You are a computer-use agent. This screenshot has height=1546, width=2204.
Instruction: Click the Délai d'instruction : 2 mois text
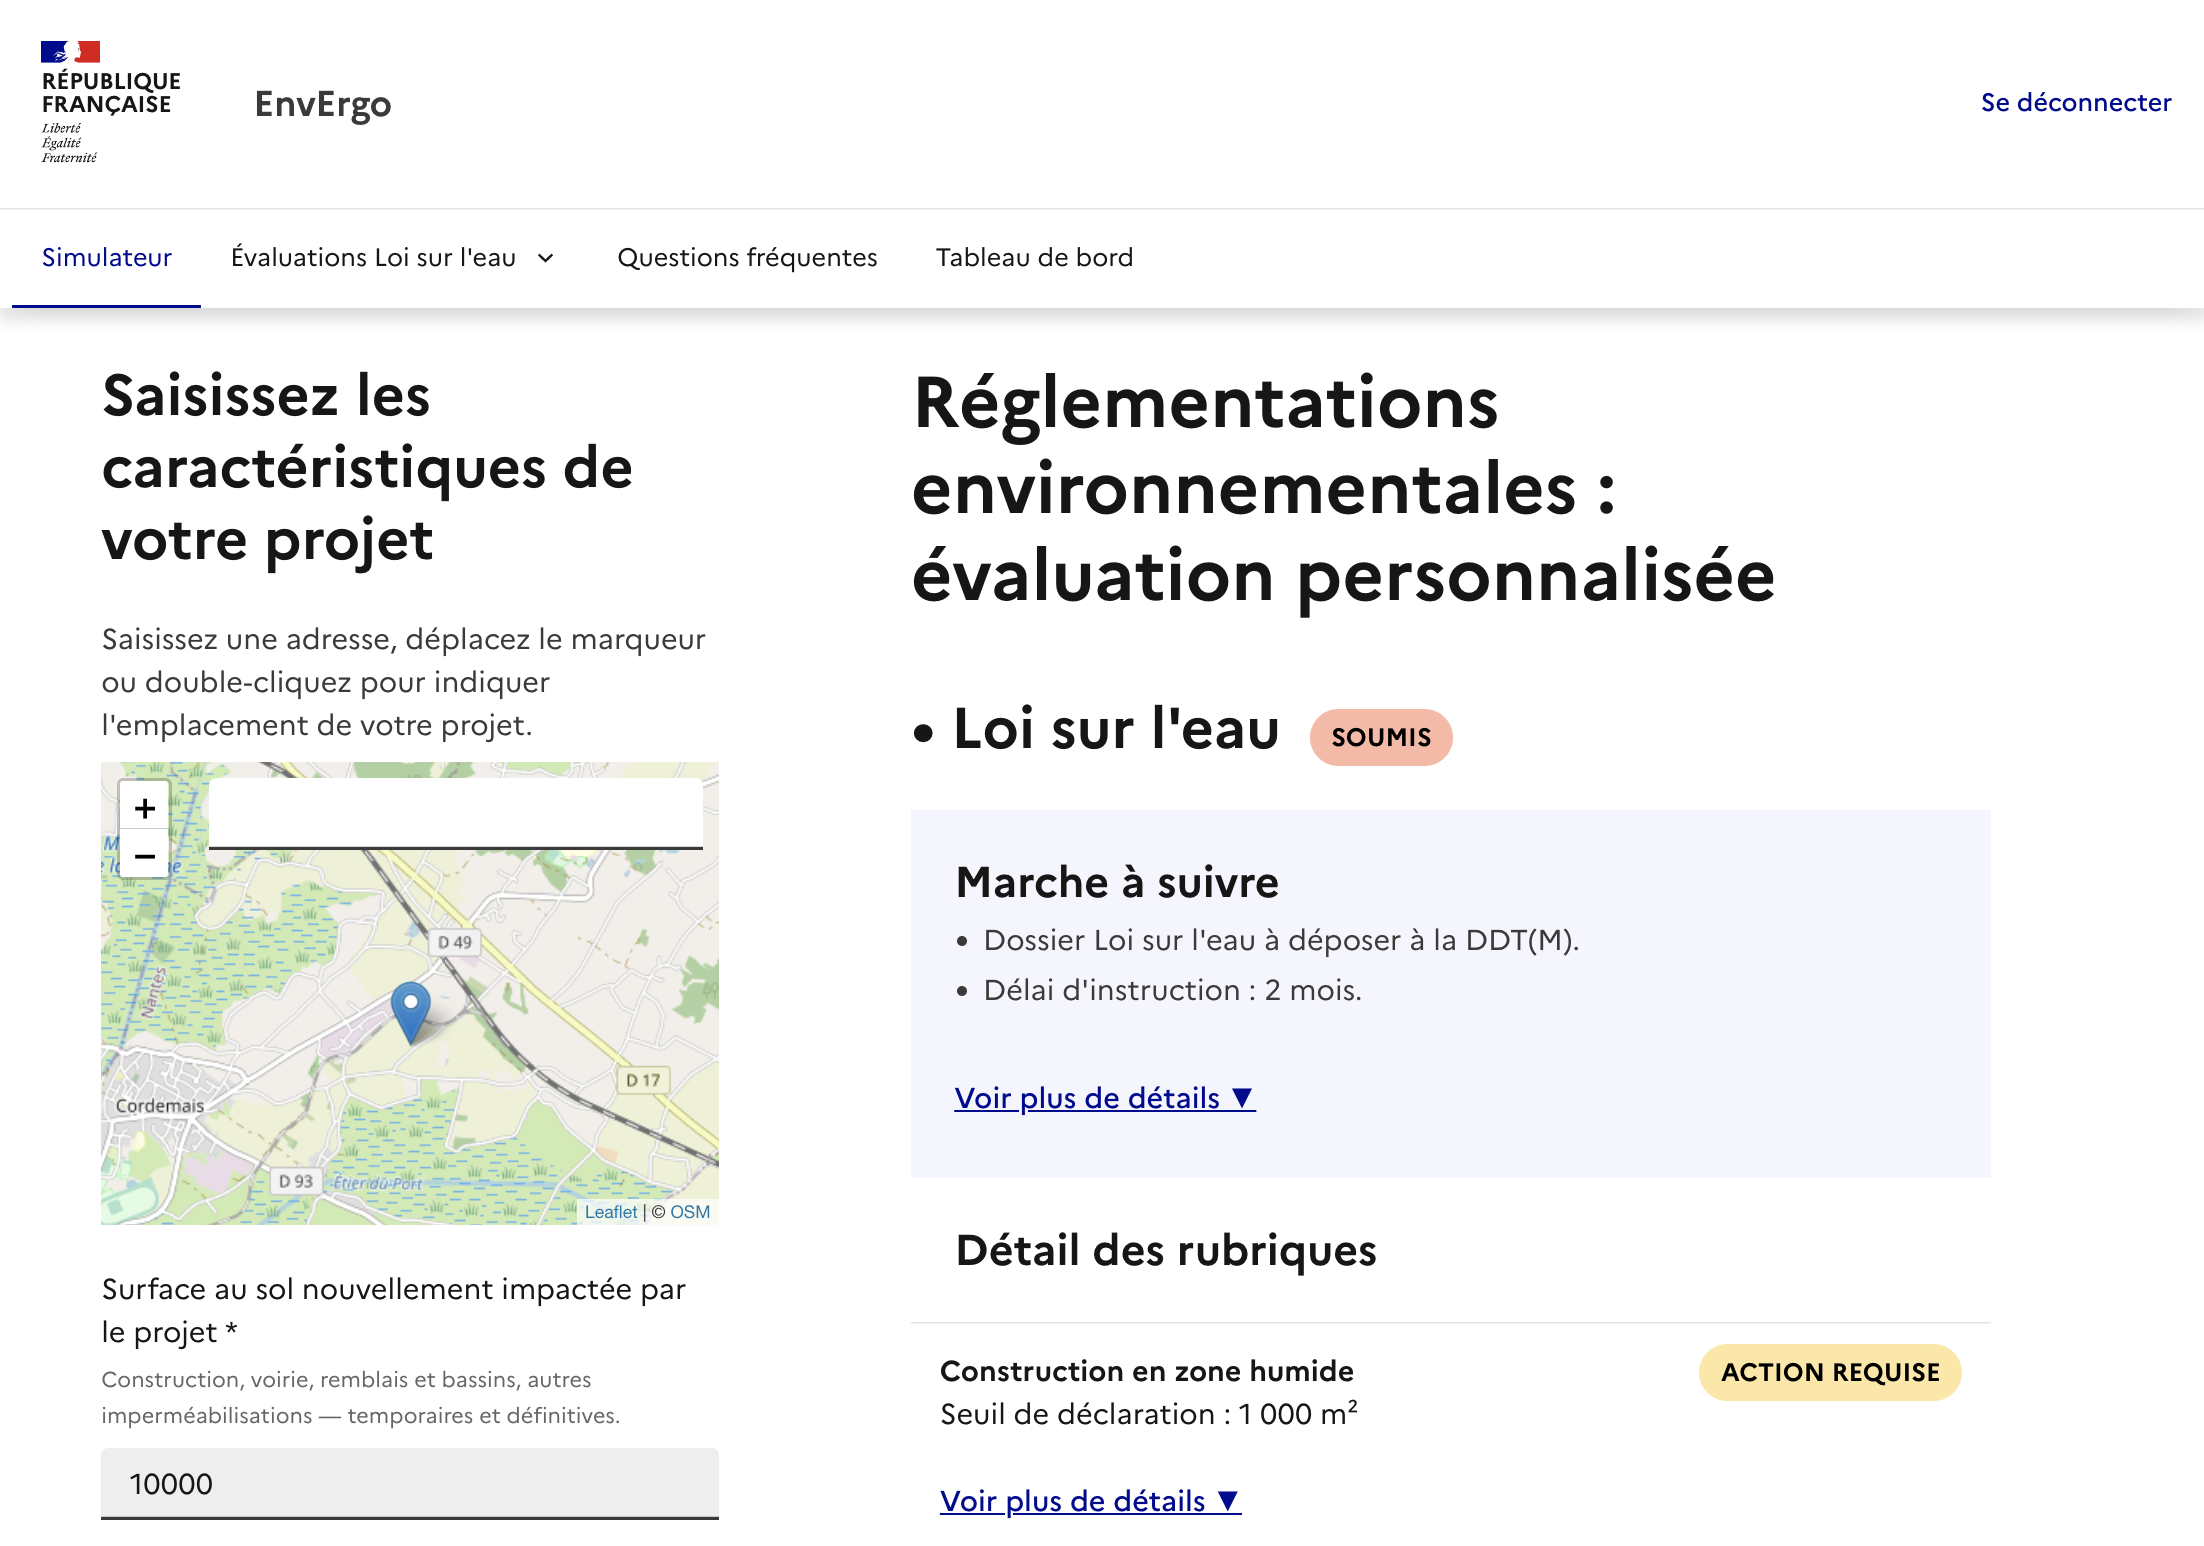[x=1172, y=990]
